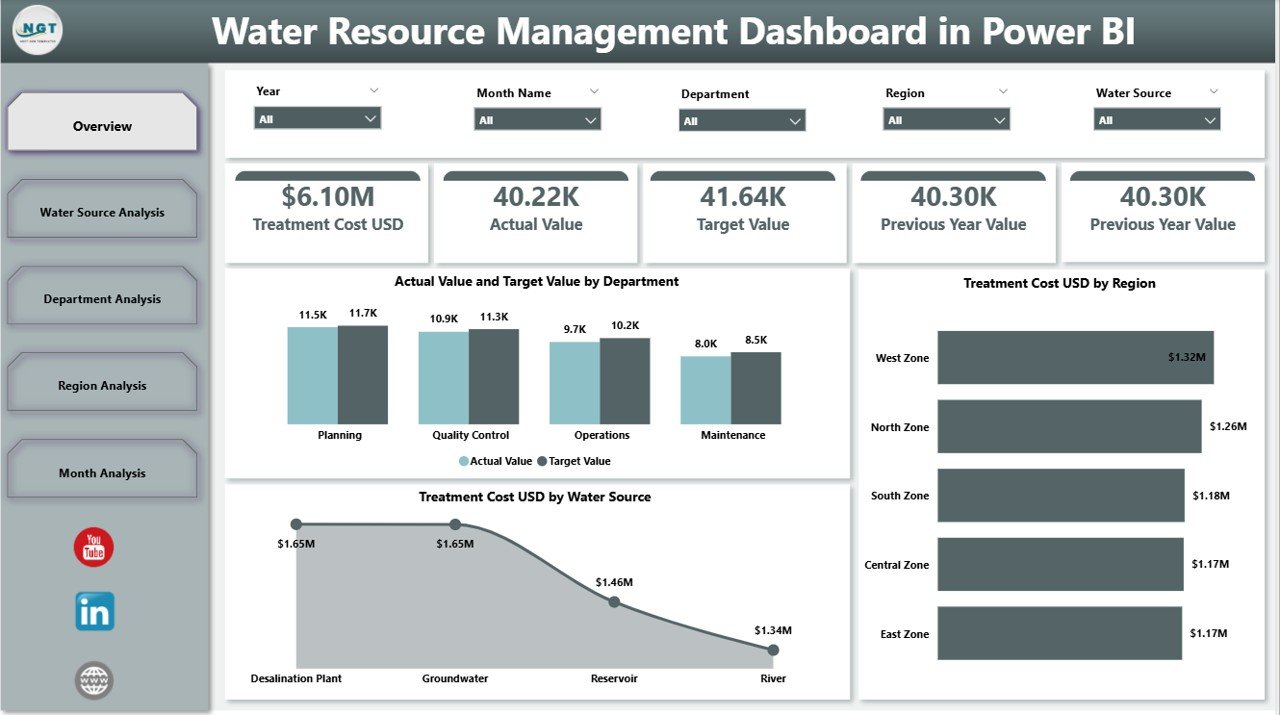Toggle the Actual Value legend item
This screenshot has width=1280, height=715.
pos(497,461)
